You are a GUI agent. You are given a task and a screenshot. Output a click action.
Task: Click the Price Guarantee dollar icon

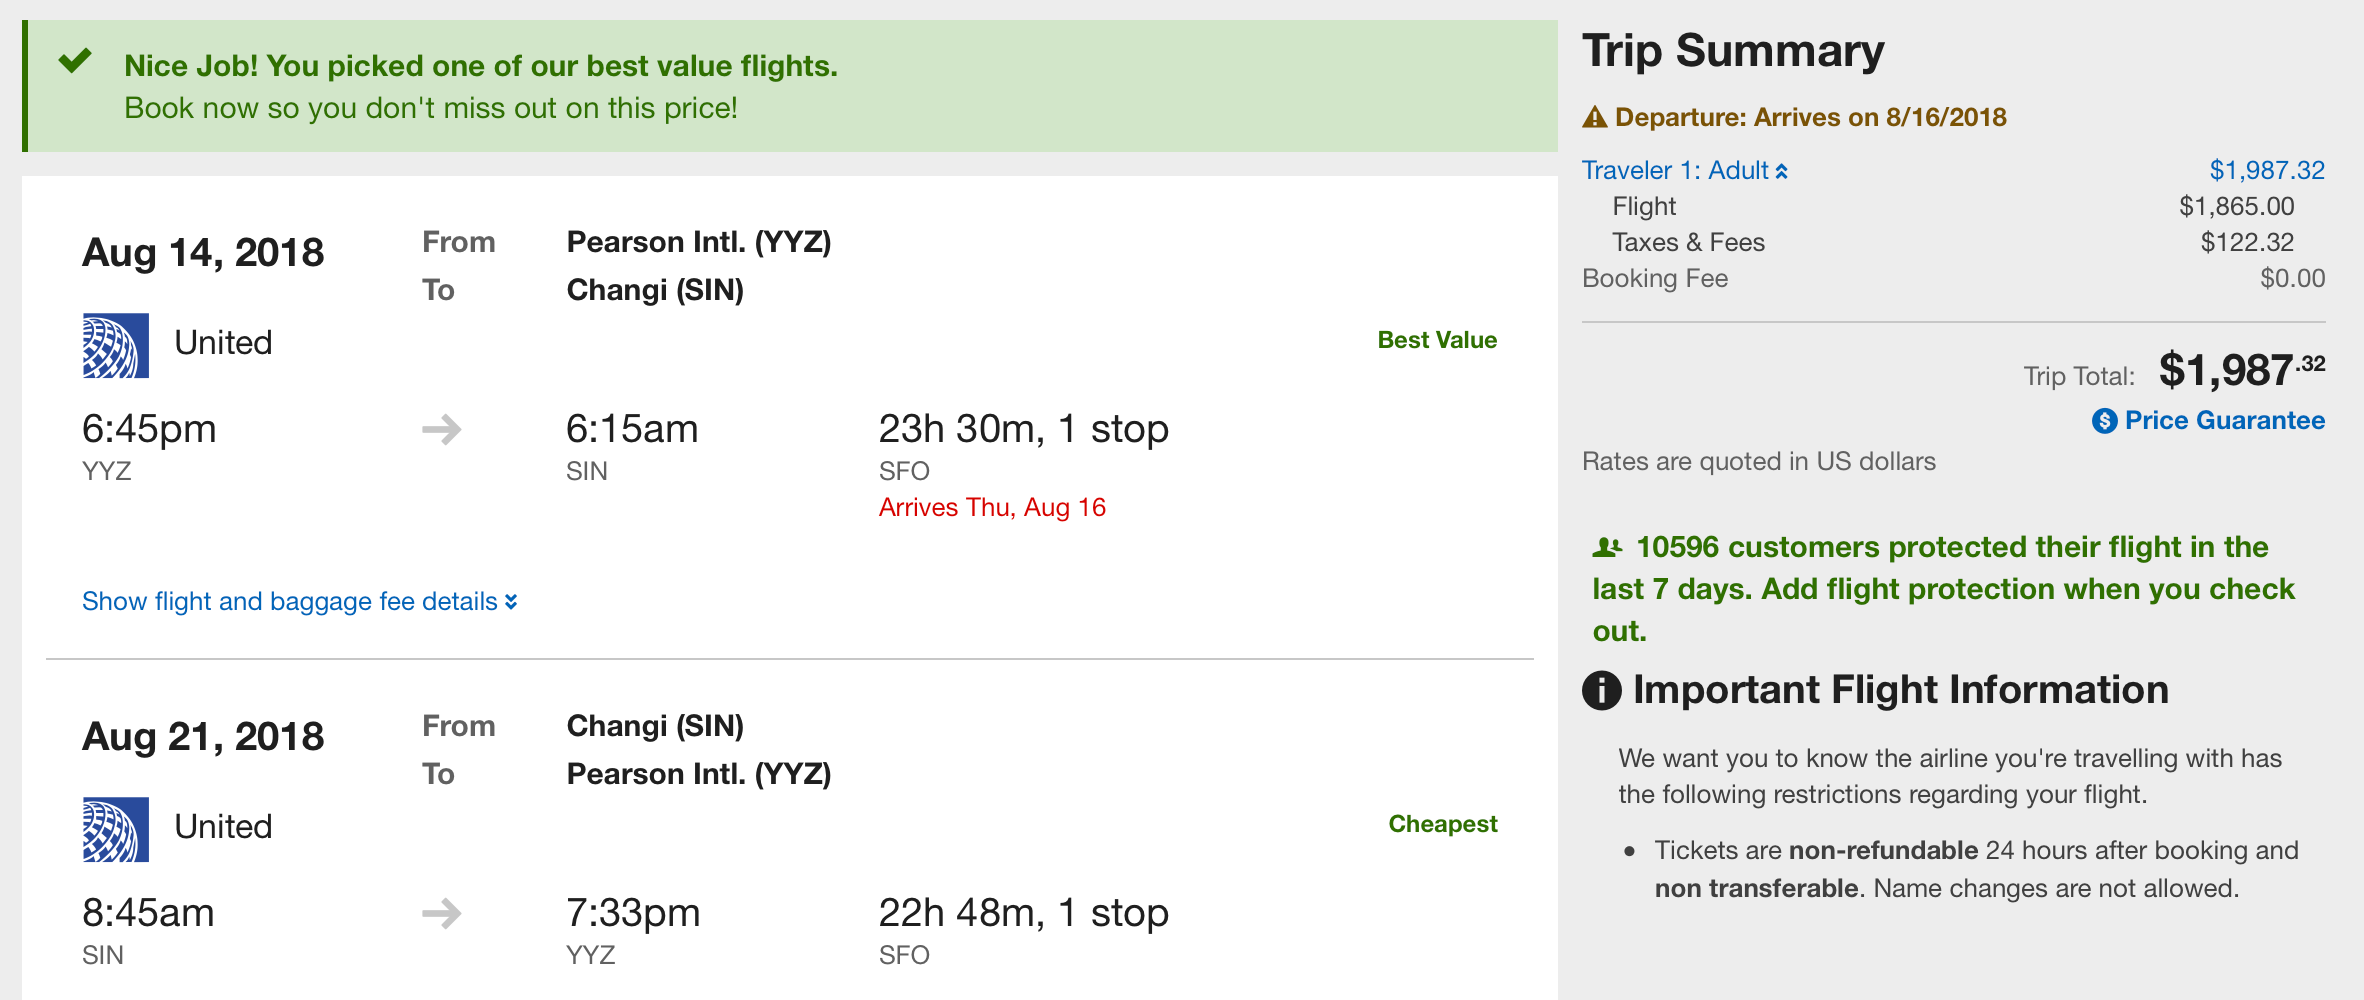click(2104, 421)
